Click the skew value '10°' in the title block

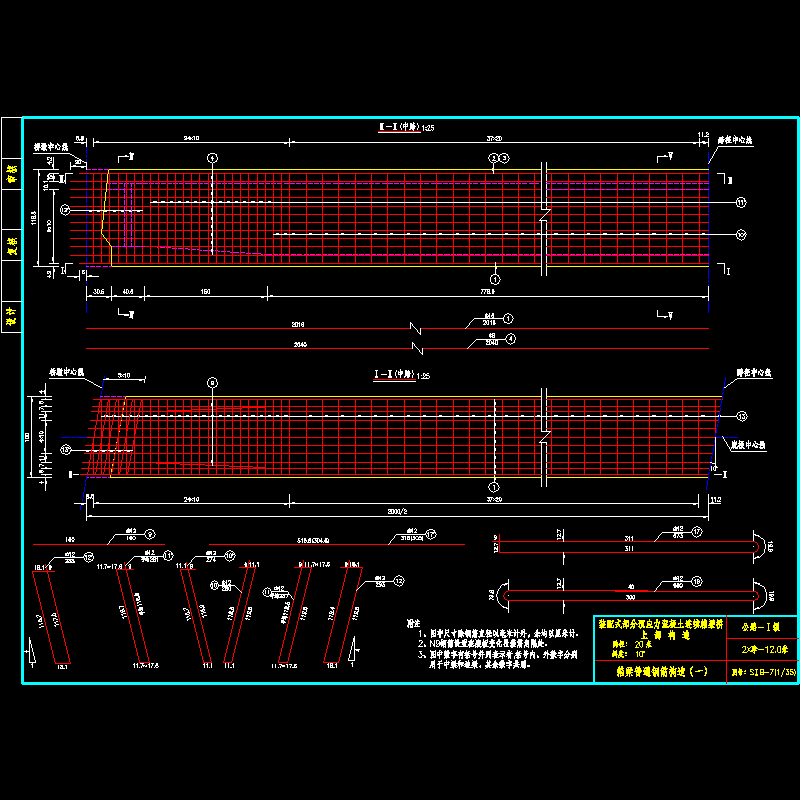tap(640, 654)
